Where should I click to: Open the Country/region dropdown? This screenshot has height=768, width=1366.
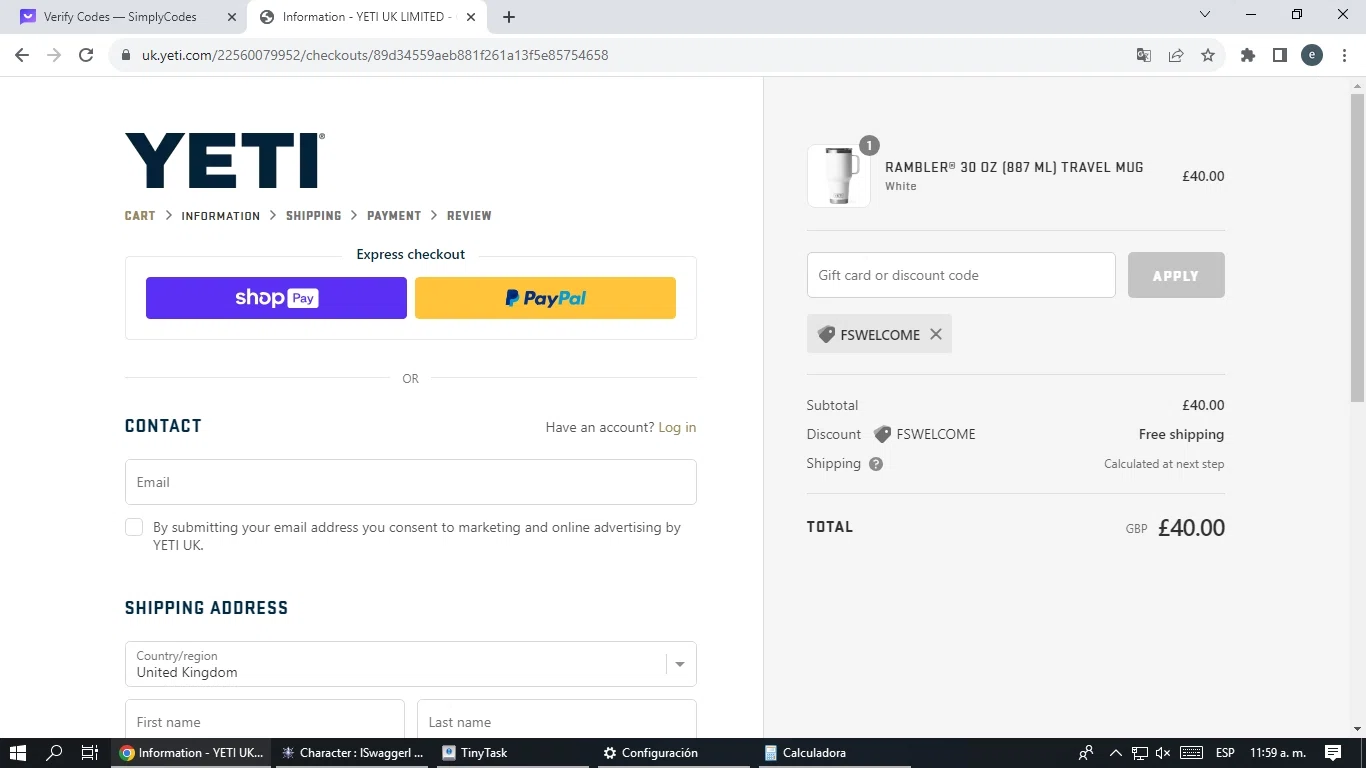[x=411, y=664]
